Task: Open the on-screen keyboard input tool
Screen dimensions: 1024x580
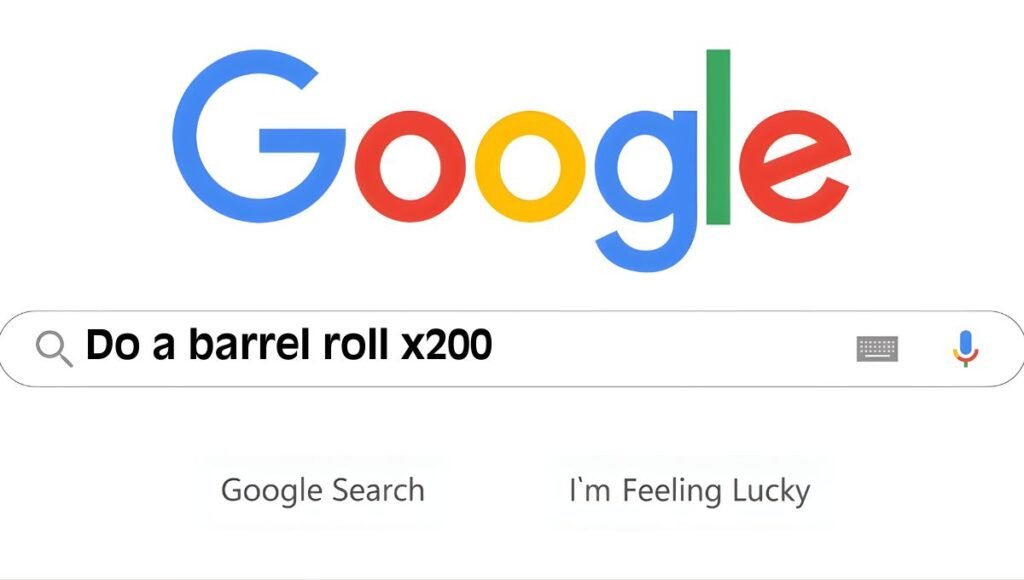Action: (x=877, y=349)
